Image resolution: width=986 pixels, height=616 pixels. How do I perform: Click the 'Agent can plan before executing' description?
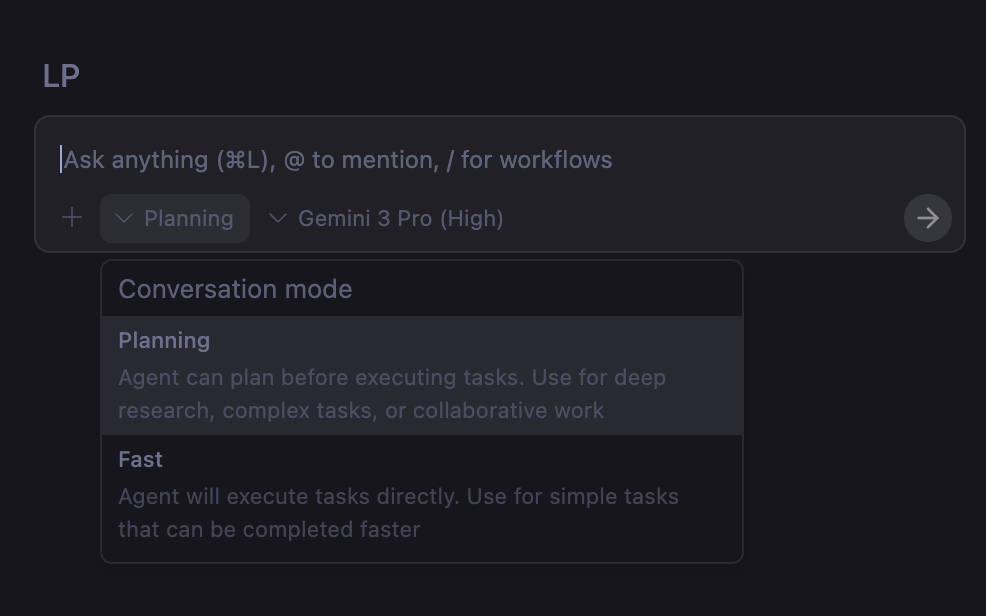[x=392, y=378]
